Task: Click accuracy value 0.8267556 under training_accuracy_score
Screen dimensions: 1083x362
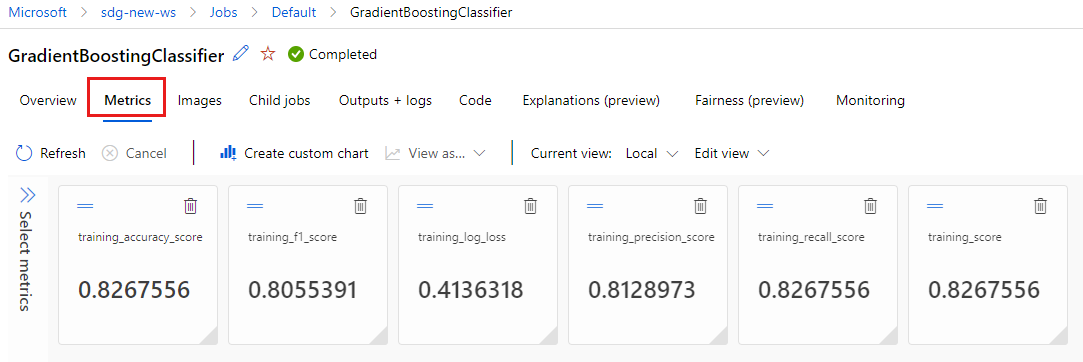Action: [134, 290]
